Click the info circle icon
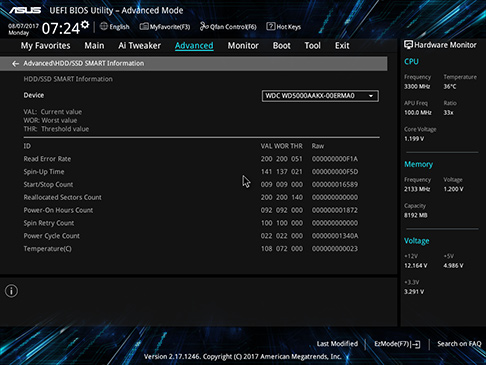Image resolution: width=486 pixels, height=365 pixels. point(11,291)
